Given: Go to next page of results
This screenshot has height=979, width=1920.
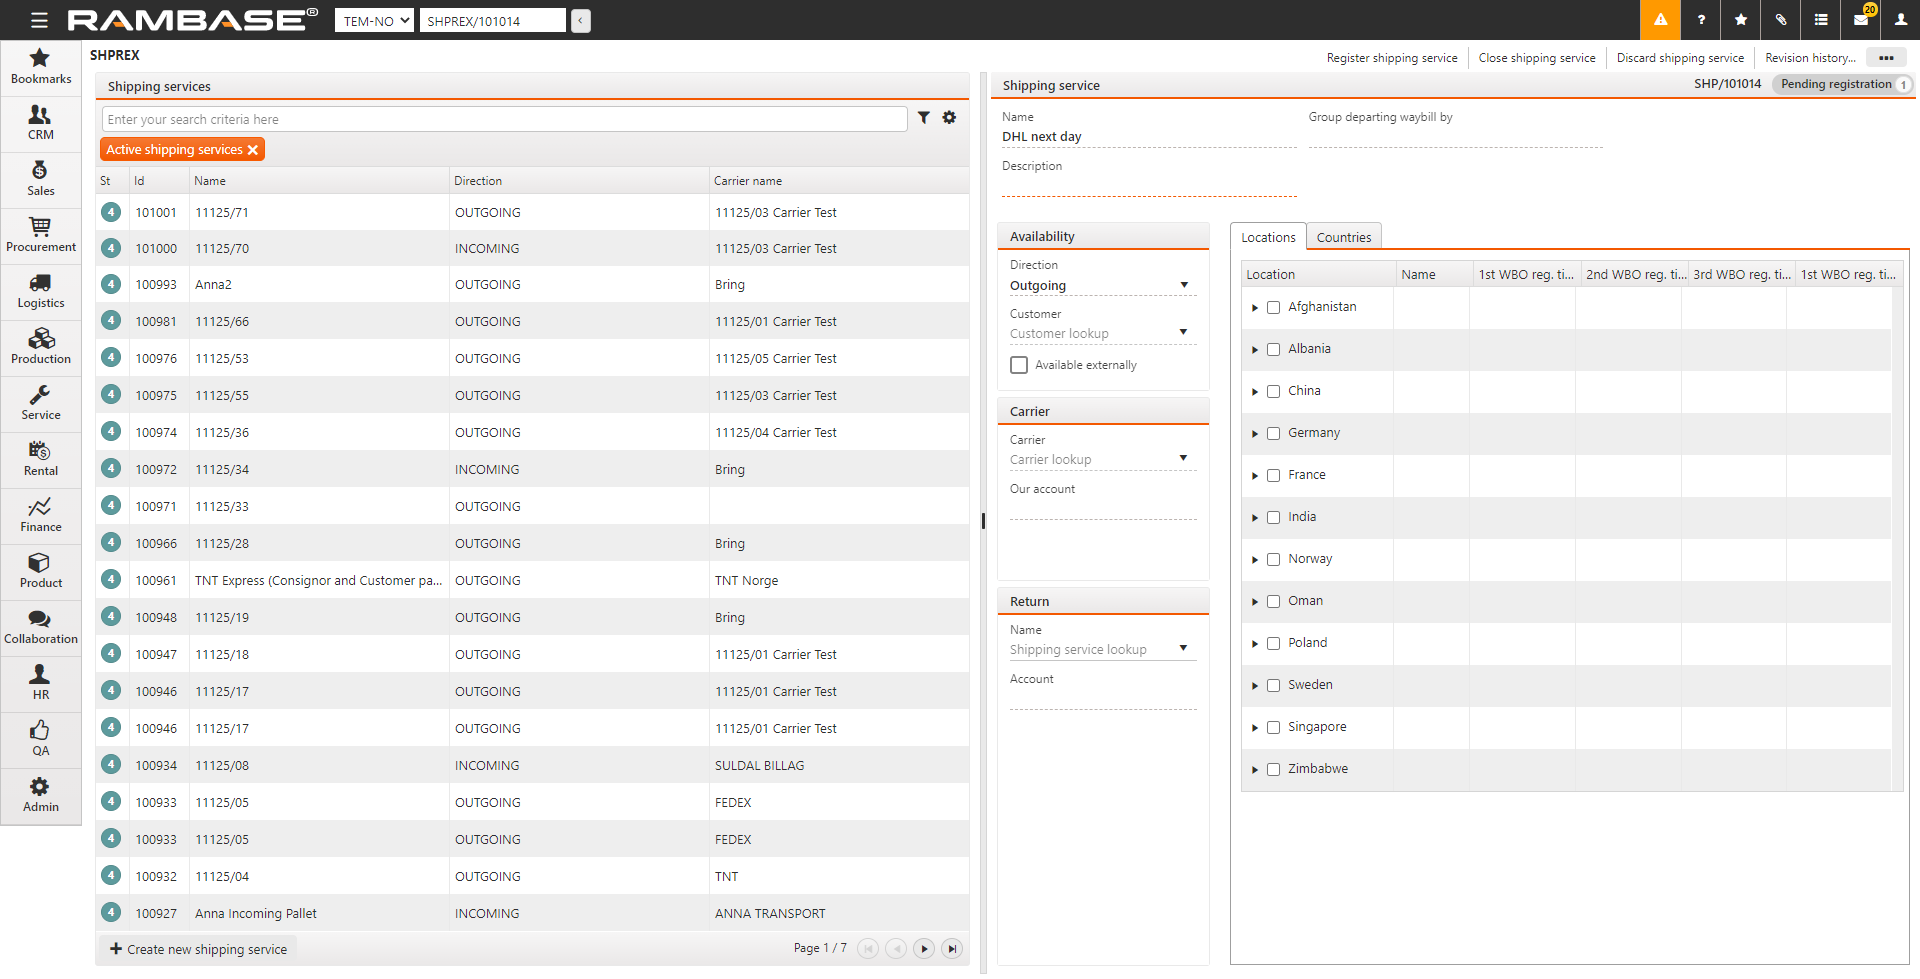Looking at the screenshot, I should pos(924,948).
